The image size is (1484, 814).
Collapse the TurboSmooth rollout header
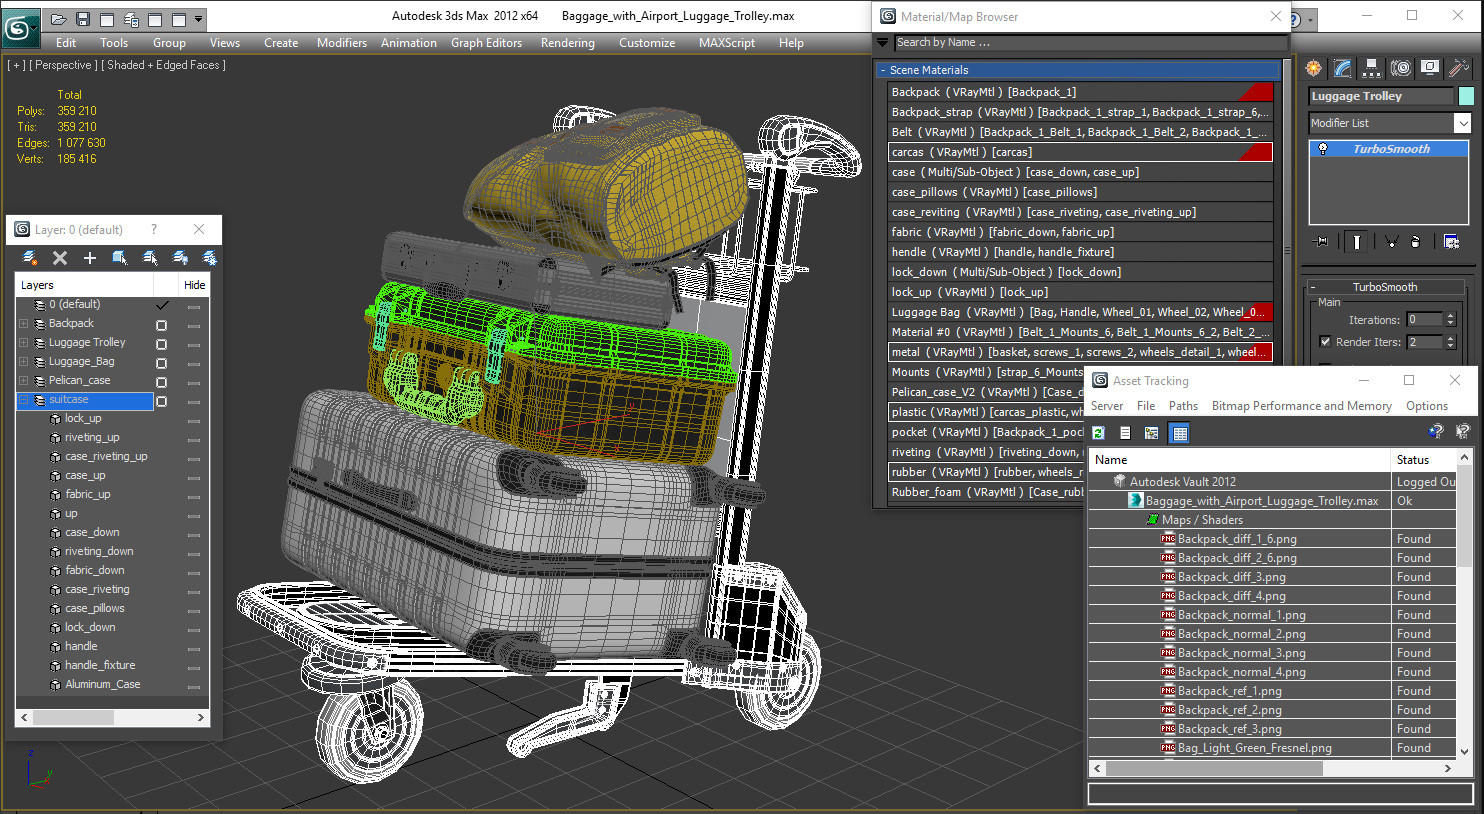point(1385,287)
